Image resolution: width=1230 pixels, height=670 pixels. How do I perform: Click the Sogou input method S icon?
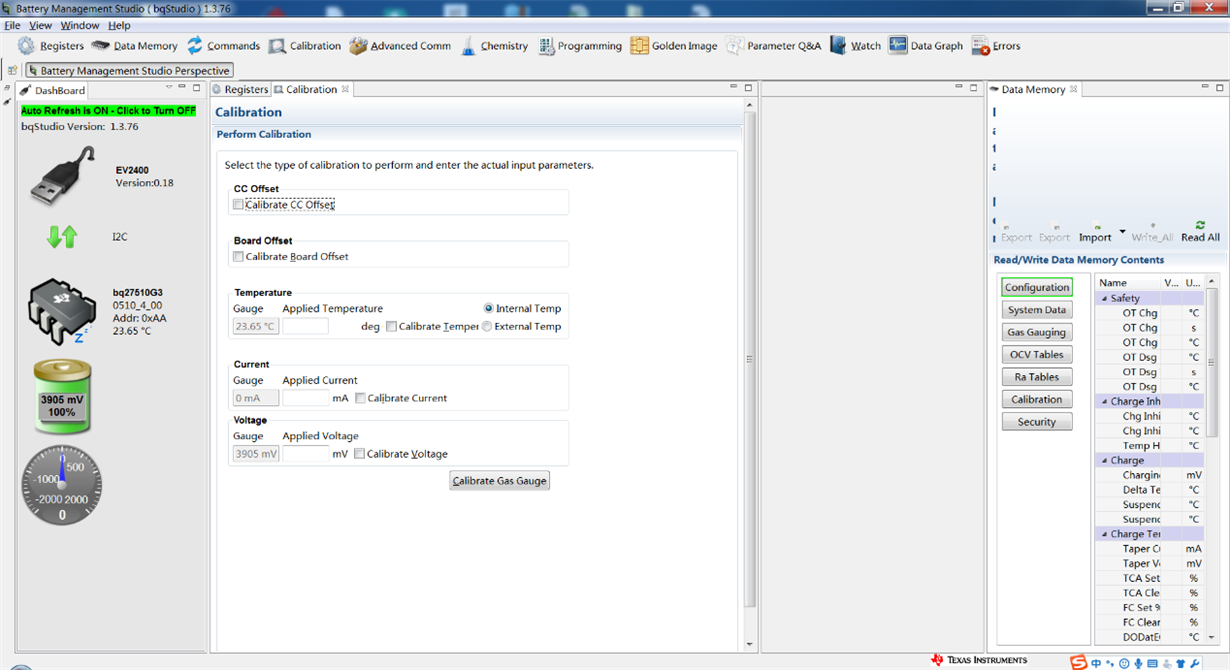tap(1078, 662)
